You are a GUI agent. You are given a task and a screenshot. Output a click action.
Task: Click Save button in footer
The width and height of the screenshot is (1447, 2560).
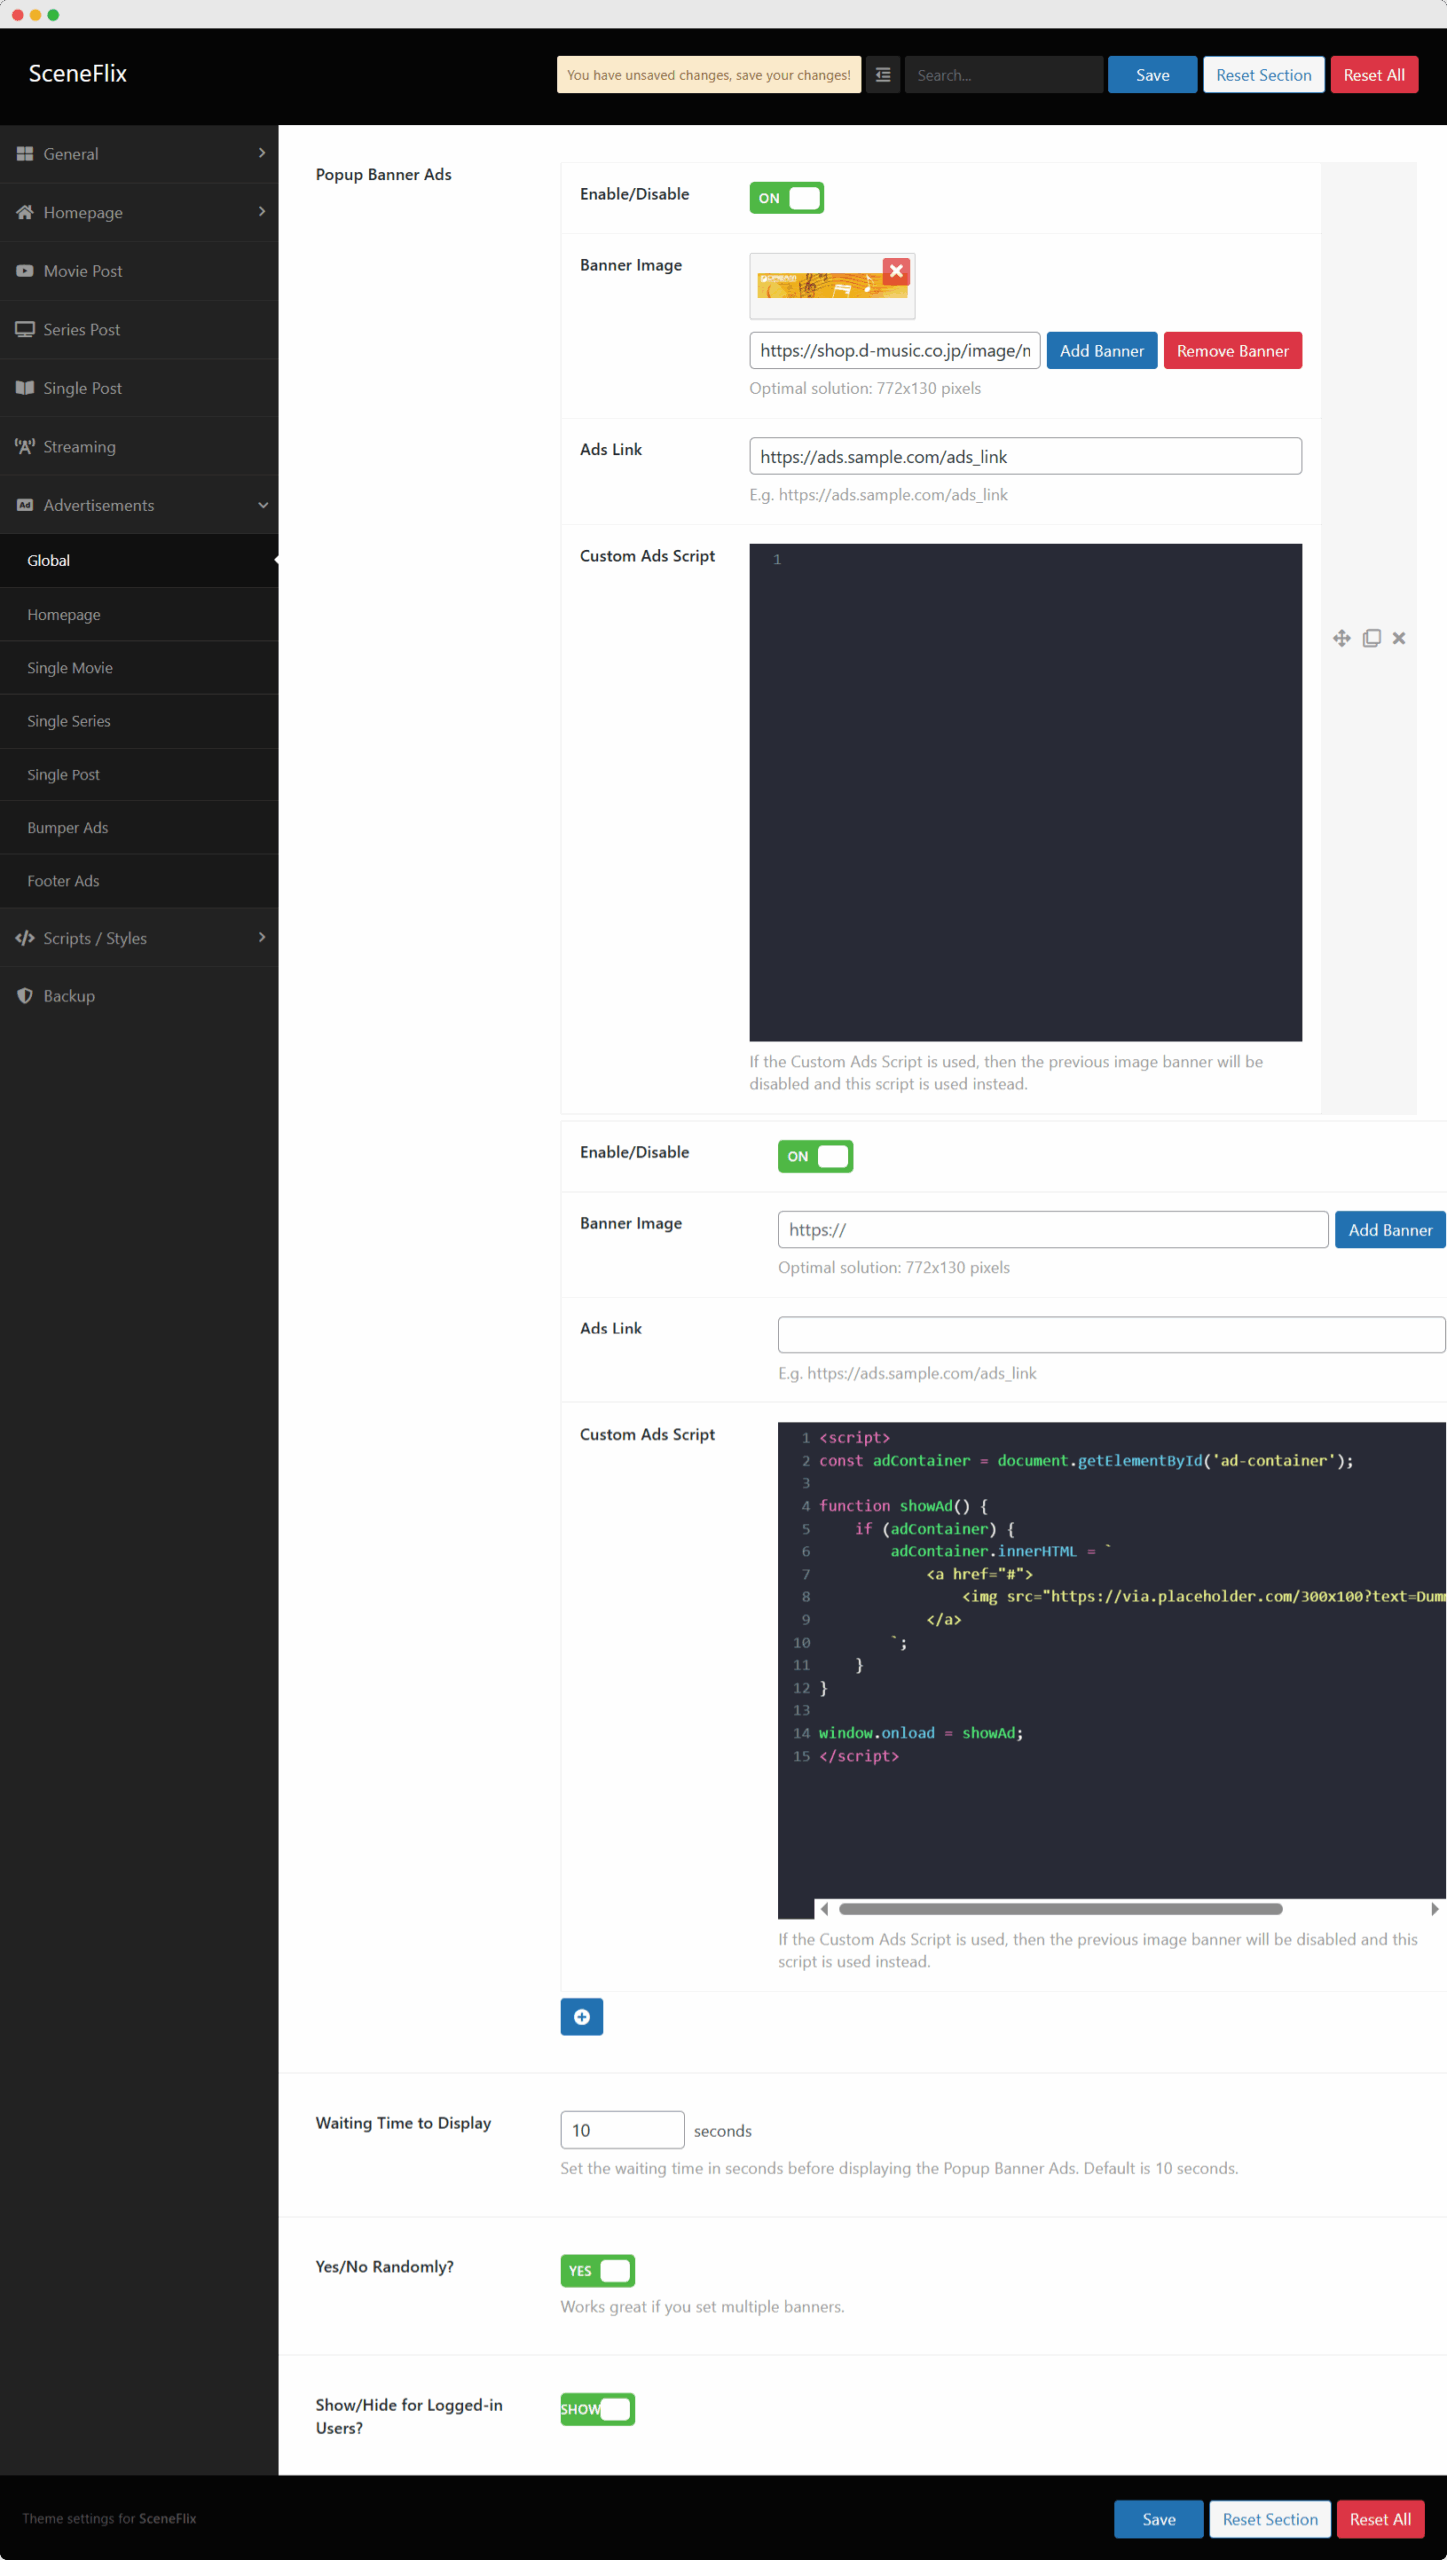pos(1159,2519)
